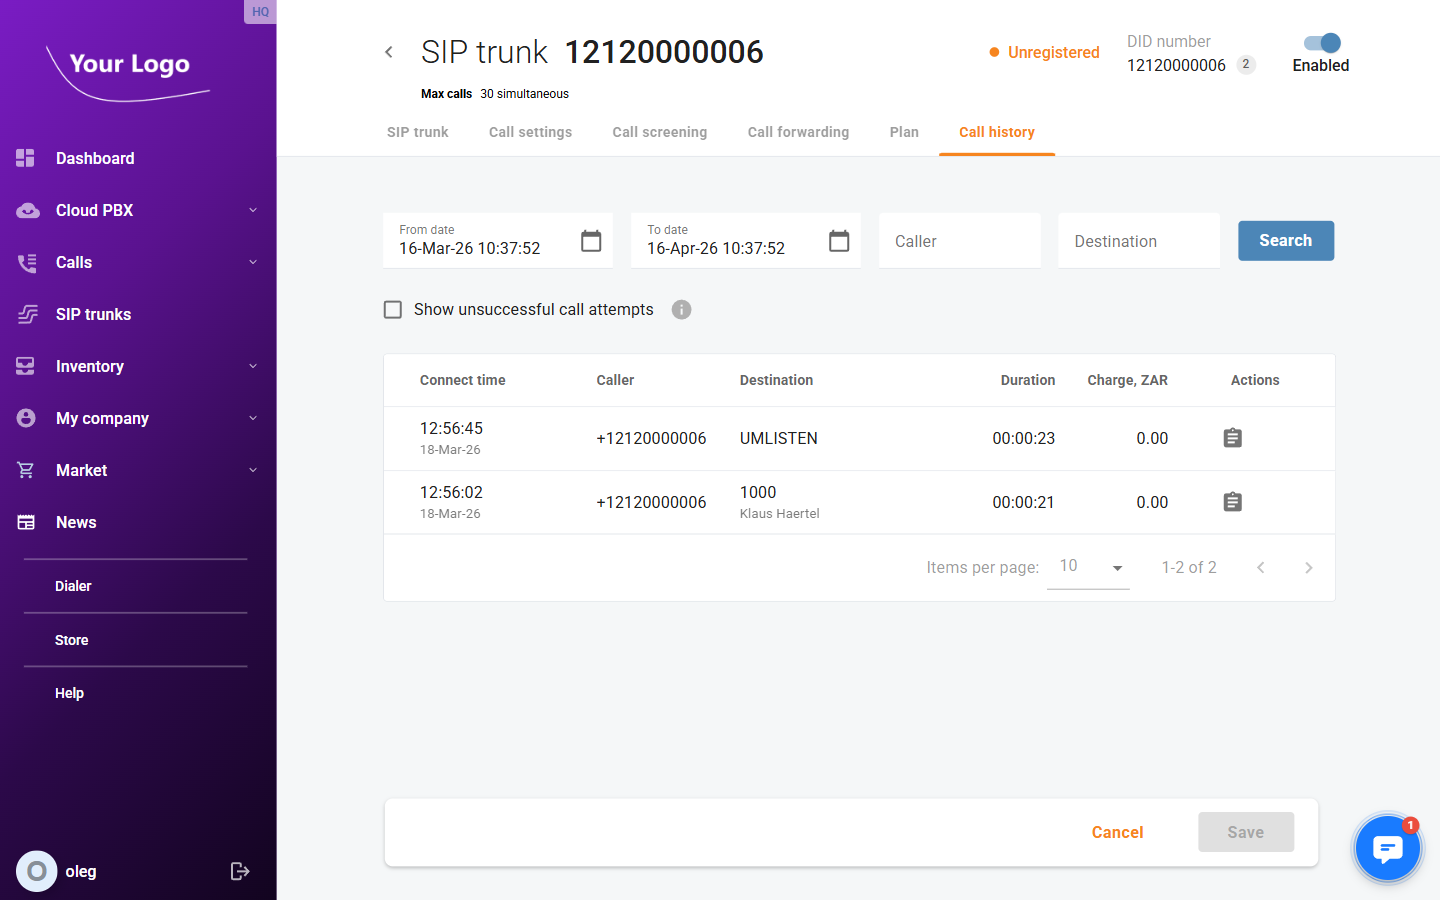Click the Cancel button

1117,832
